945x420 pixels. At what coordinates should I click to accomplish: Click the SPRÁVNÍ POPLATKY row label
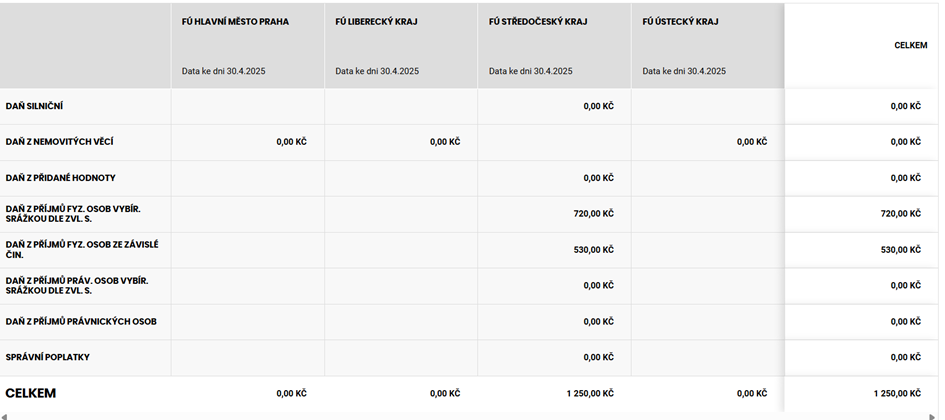(x=48, y=357)
